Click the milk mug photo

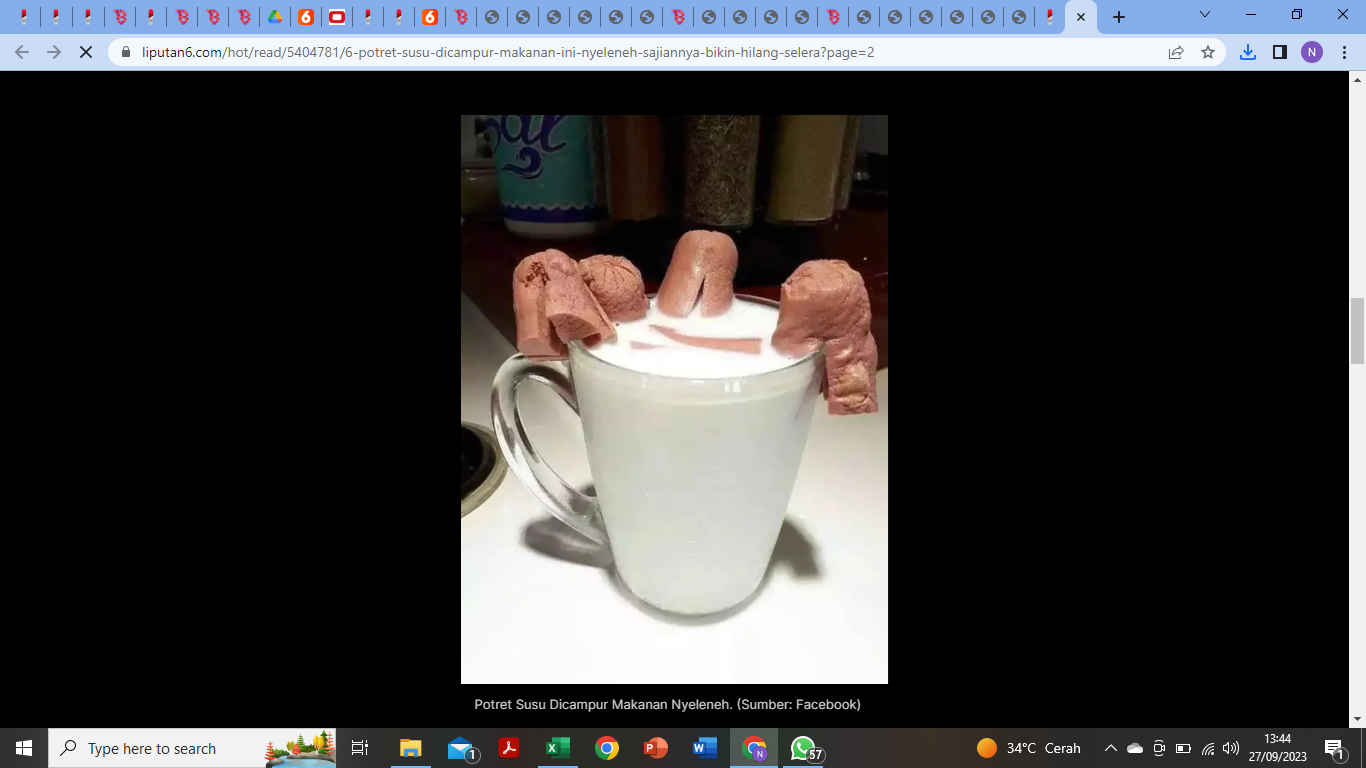tap(674, 399)
